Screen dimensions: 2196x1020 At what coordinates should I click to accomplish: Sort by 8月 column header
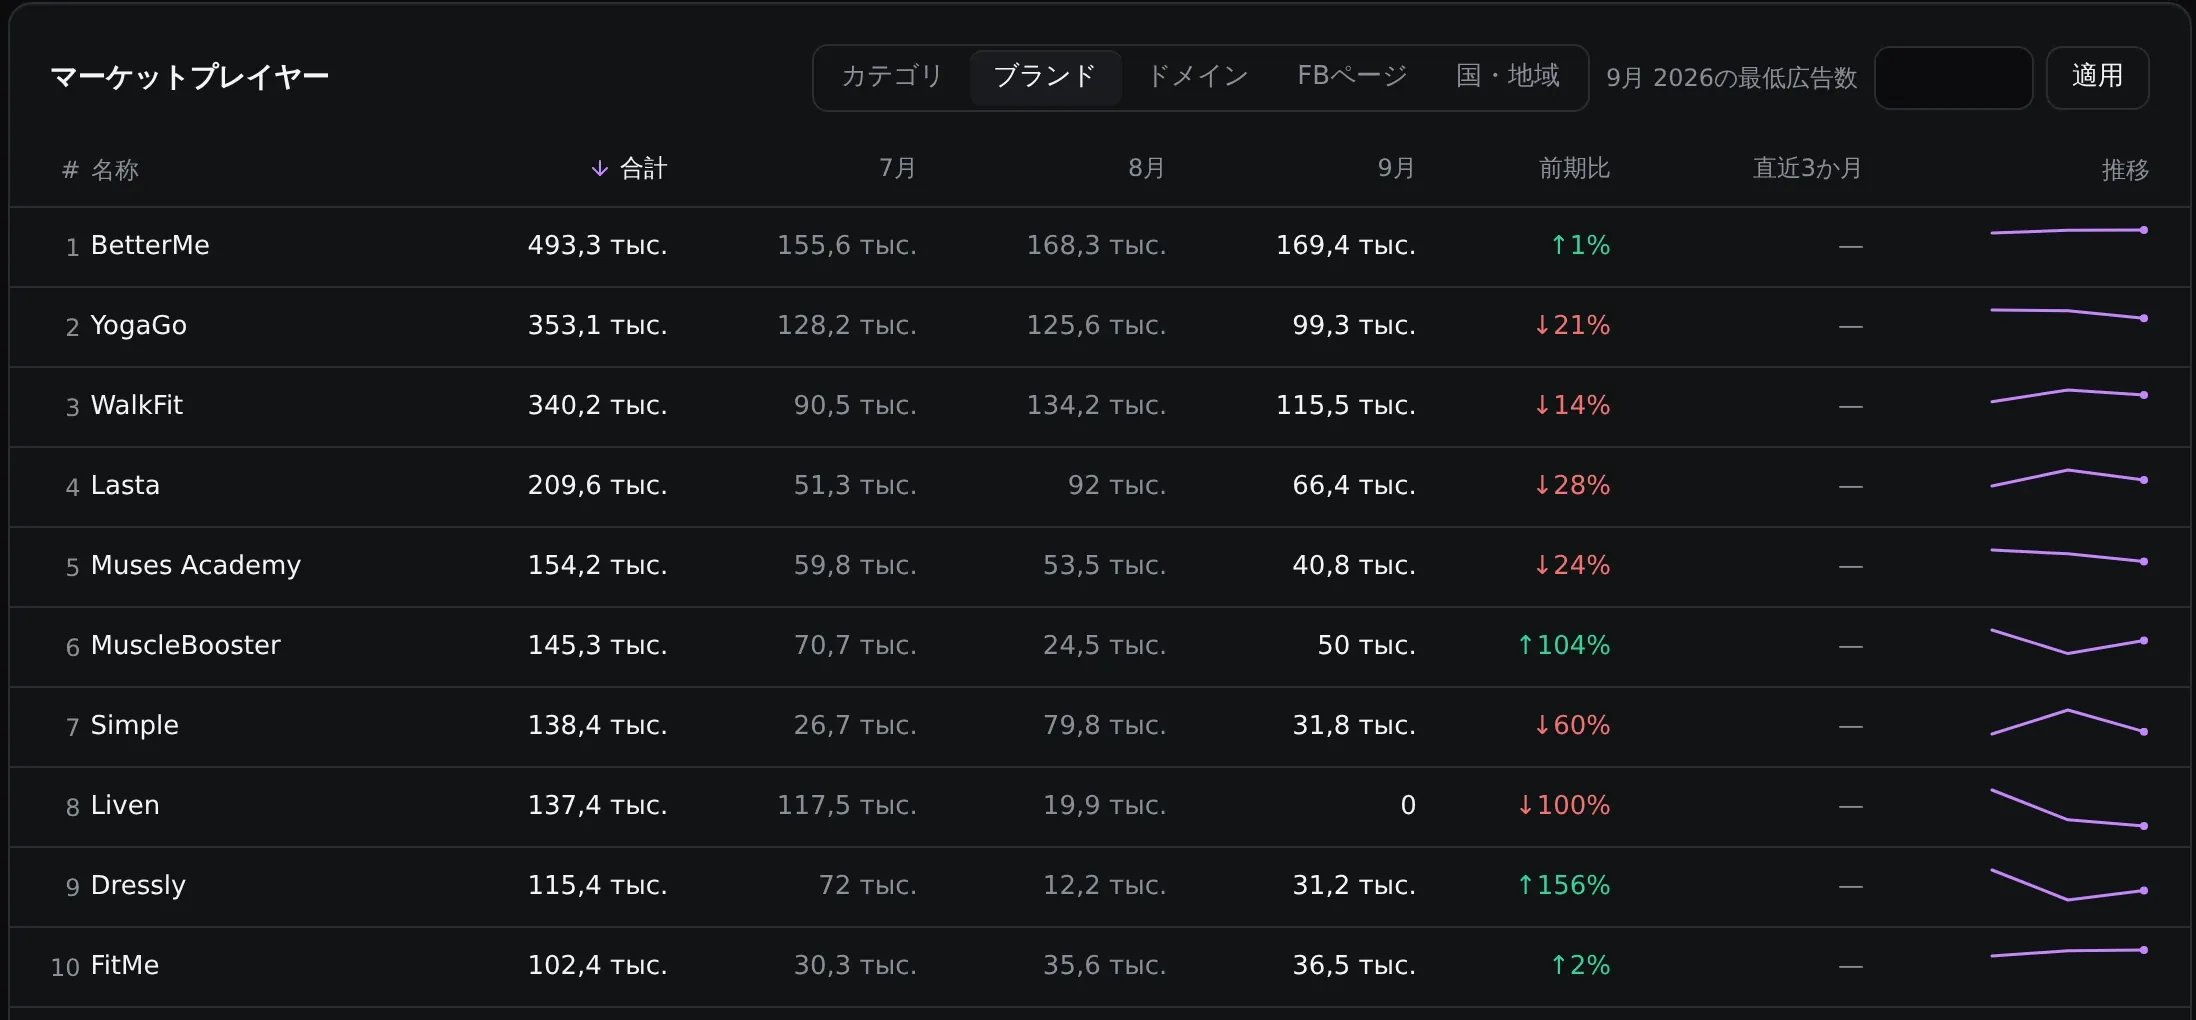[x=1146, y=169]
